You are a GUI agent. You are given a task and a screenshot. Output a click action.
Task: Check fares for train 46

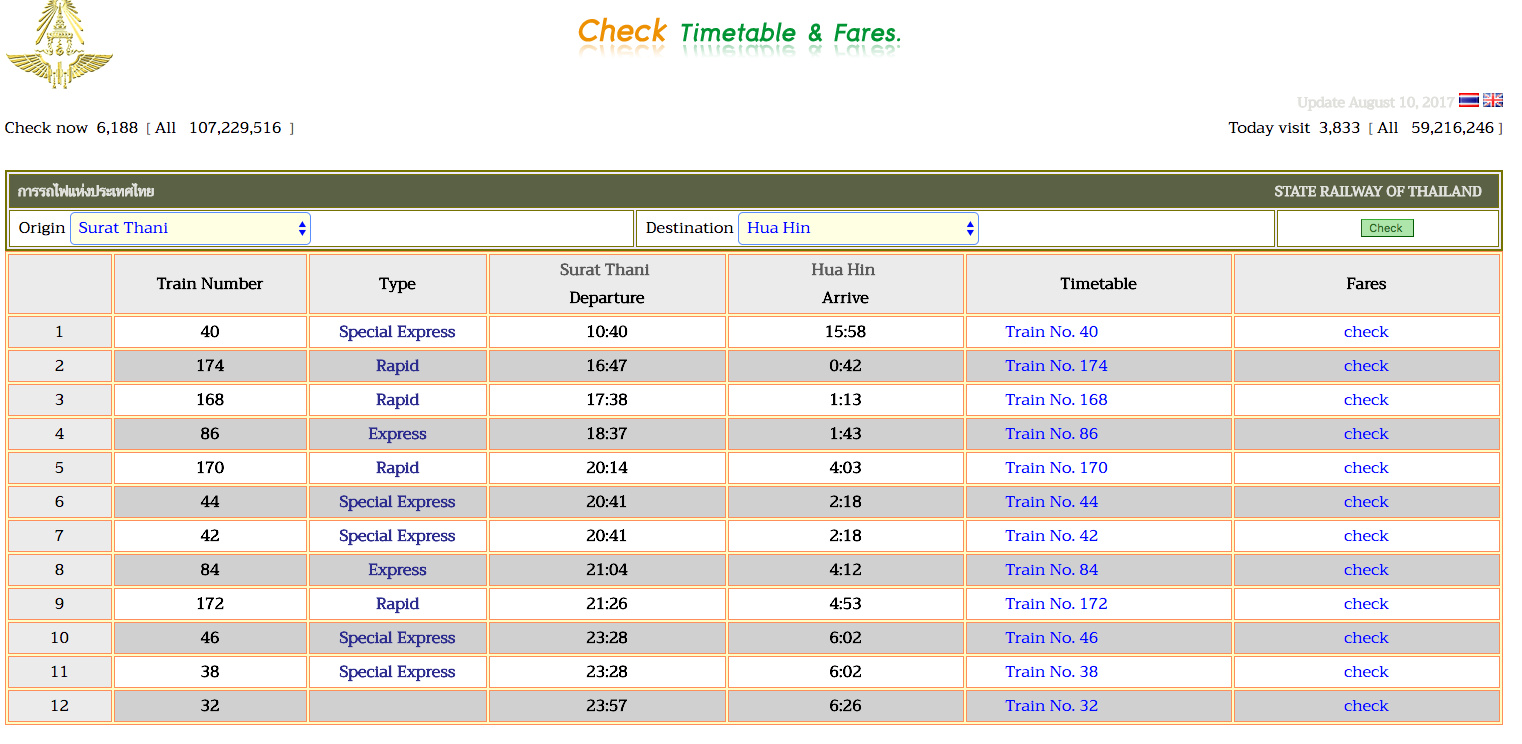pos(1366,638)
